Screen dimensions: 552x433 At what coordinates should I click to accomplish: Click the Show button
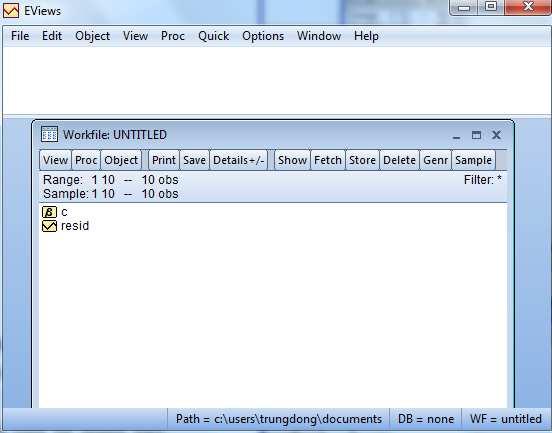[292, 160]
